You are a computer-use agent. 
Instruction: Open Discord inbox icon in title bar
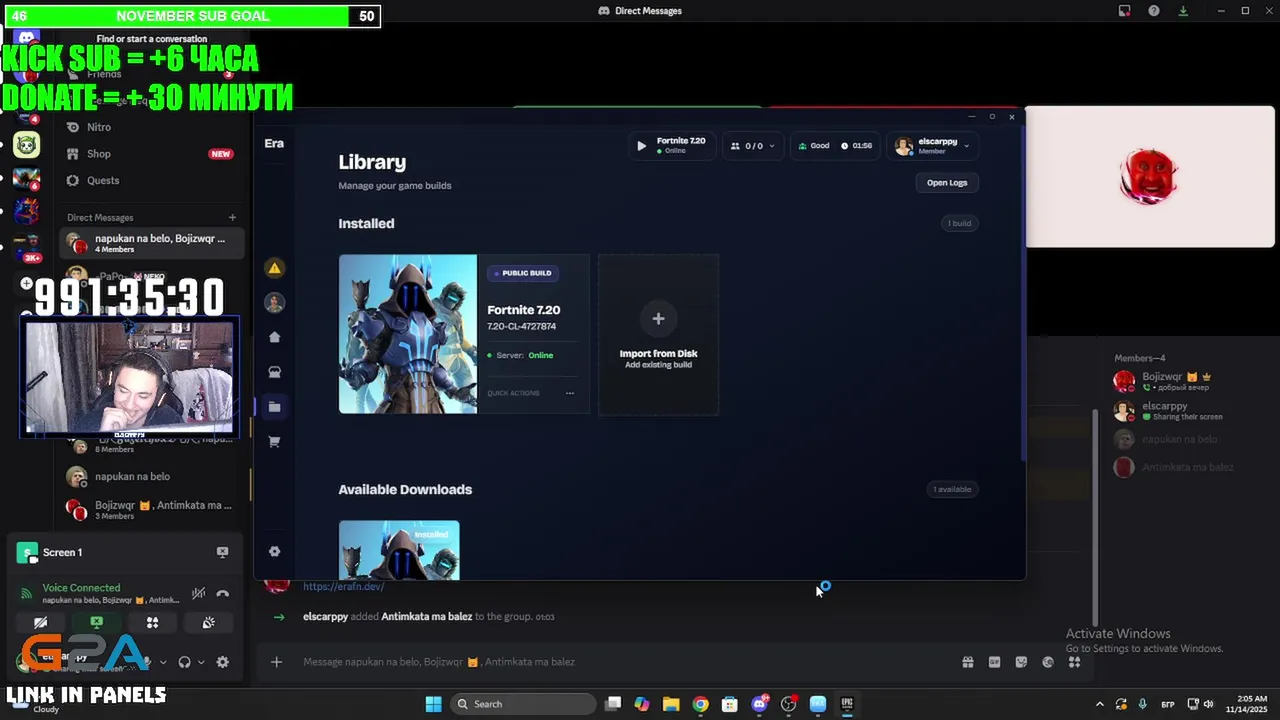pos(1125,11)
